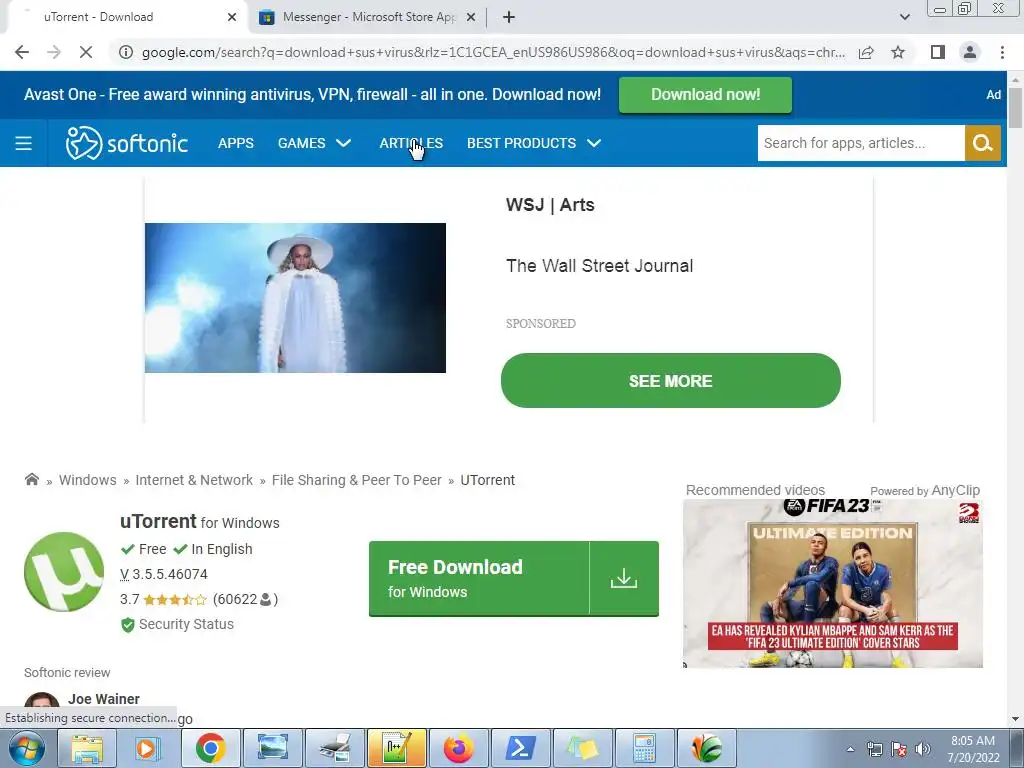Click the download arrow icon beside Free Download

(624, 578)
